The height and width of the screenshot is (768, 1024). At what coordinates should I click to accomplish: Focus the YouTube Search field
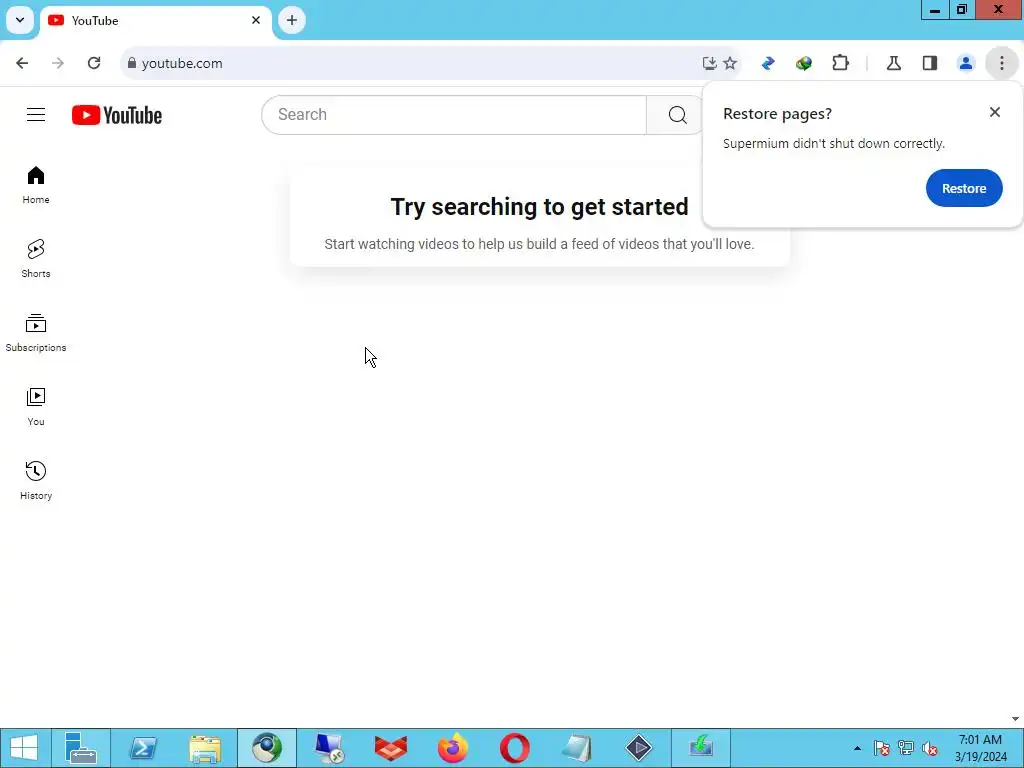click(454, 115)
